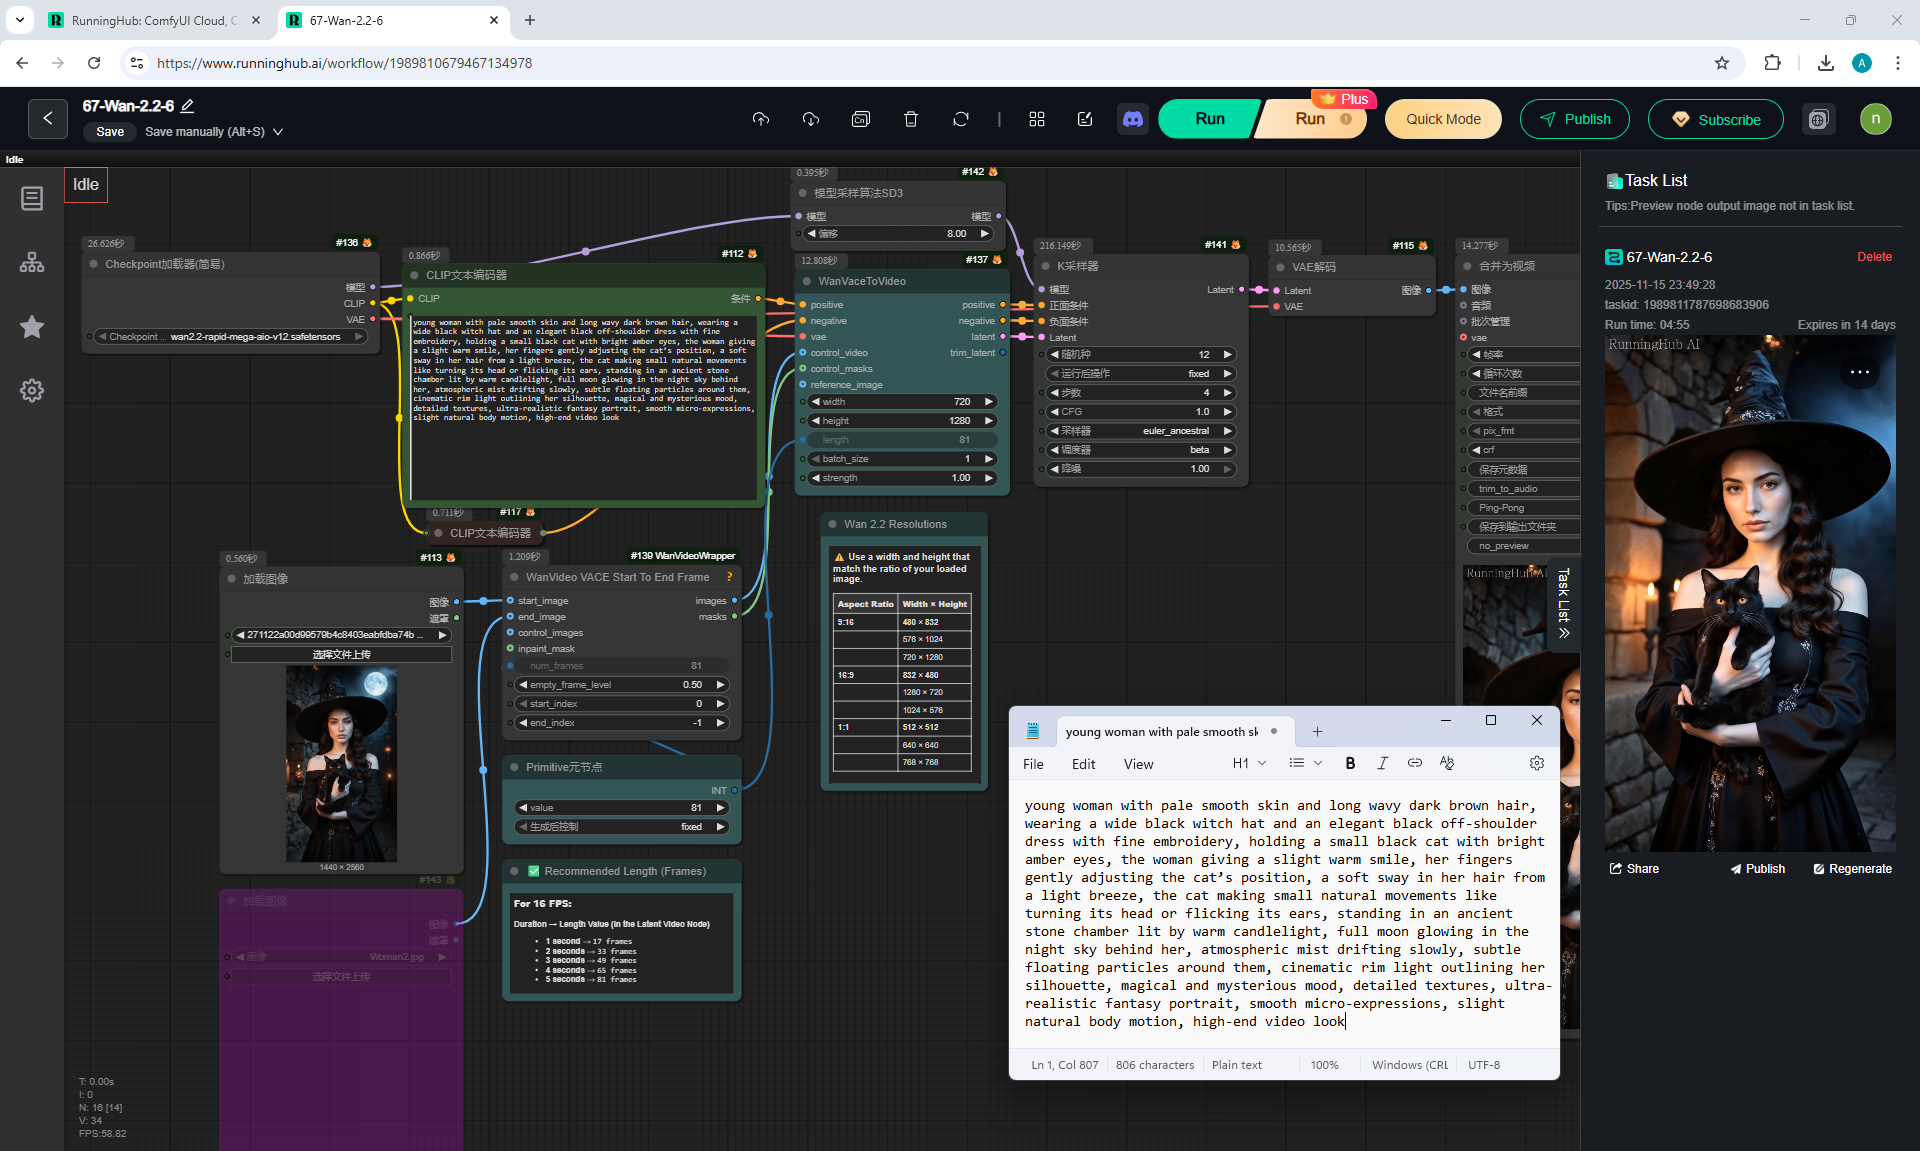Click the Quick Mode button
1920x1151 pixels.
click(1443, 119)
